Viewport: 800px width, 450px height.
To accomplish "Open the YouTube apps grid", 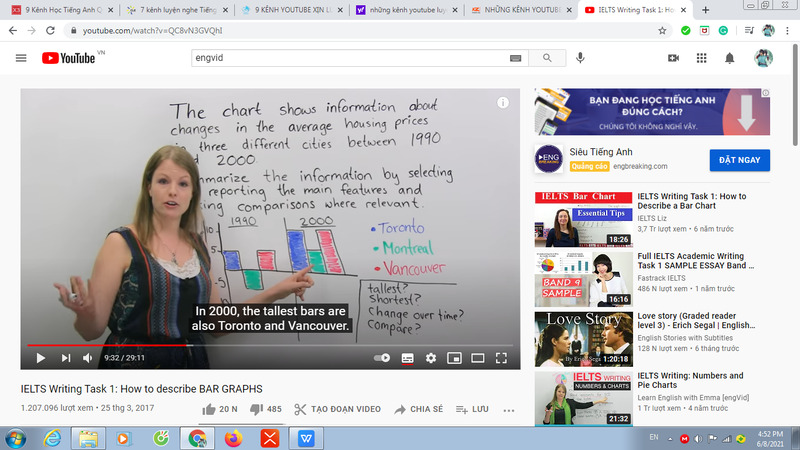I will [x=702, y=58].
